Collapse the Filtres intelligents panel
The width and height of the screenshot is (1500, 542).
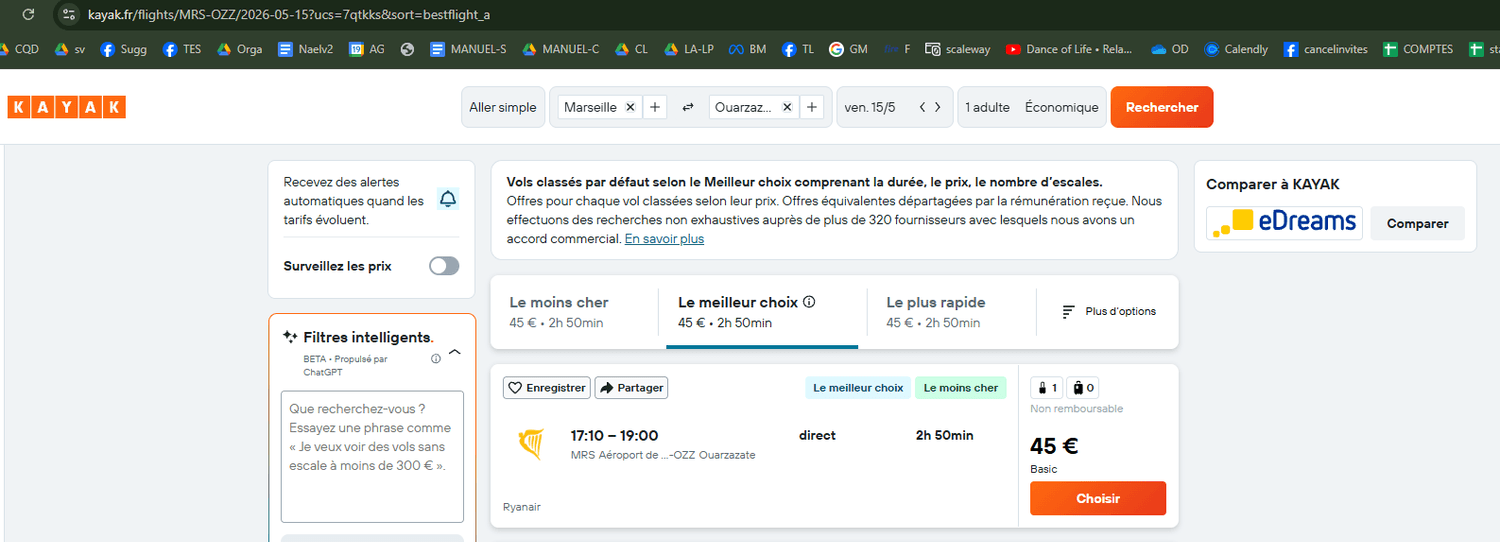tap(454, 352)
